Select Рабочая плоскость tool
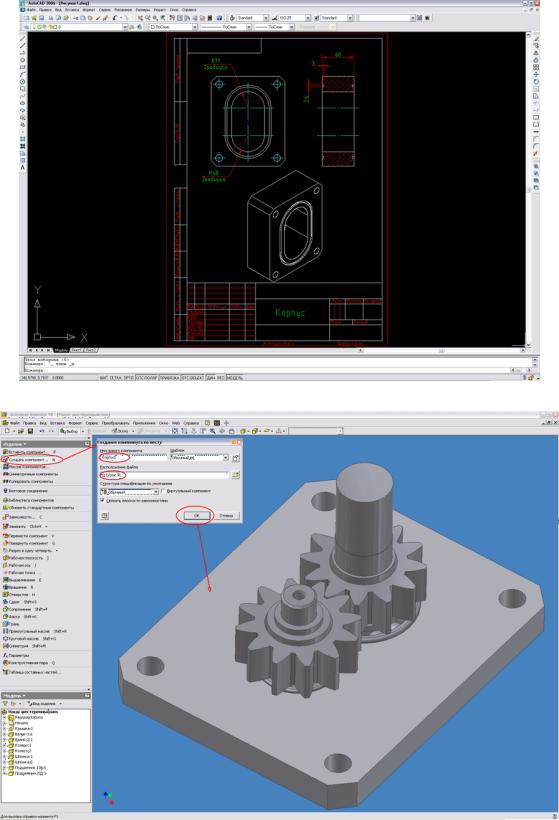 26,557
